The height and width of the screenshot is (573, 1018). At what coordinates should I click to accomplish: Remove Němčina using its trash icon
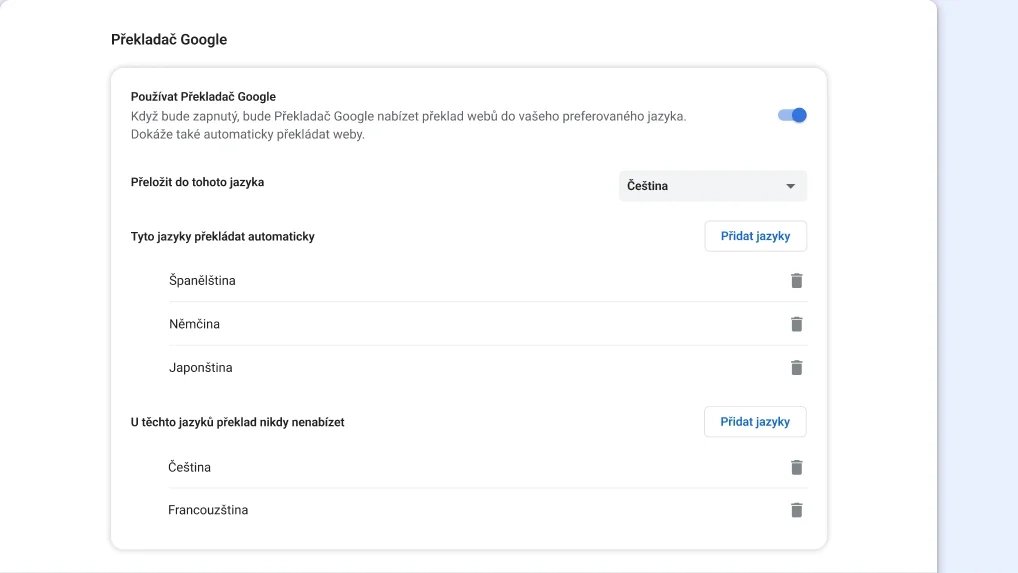point(796,324)
